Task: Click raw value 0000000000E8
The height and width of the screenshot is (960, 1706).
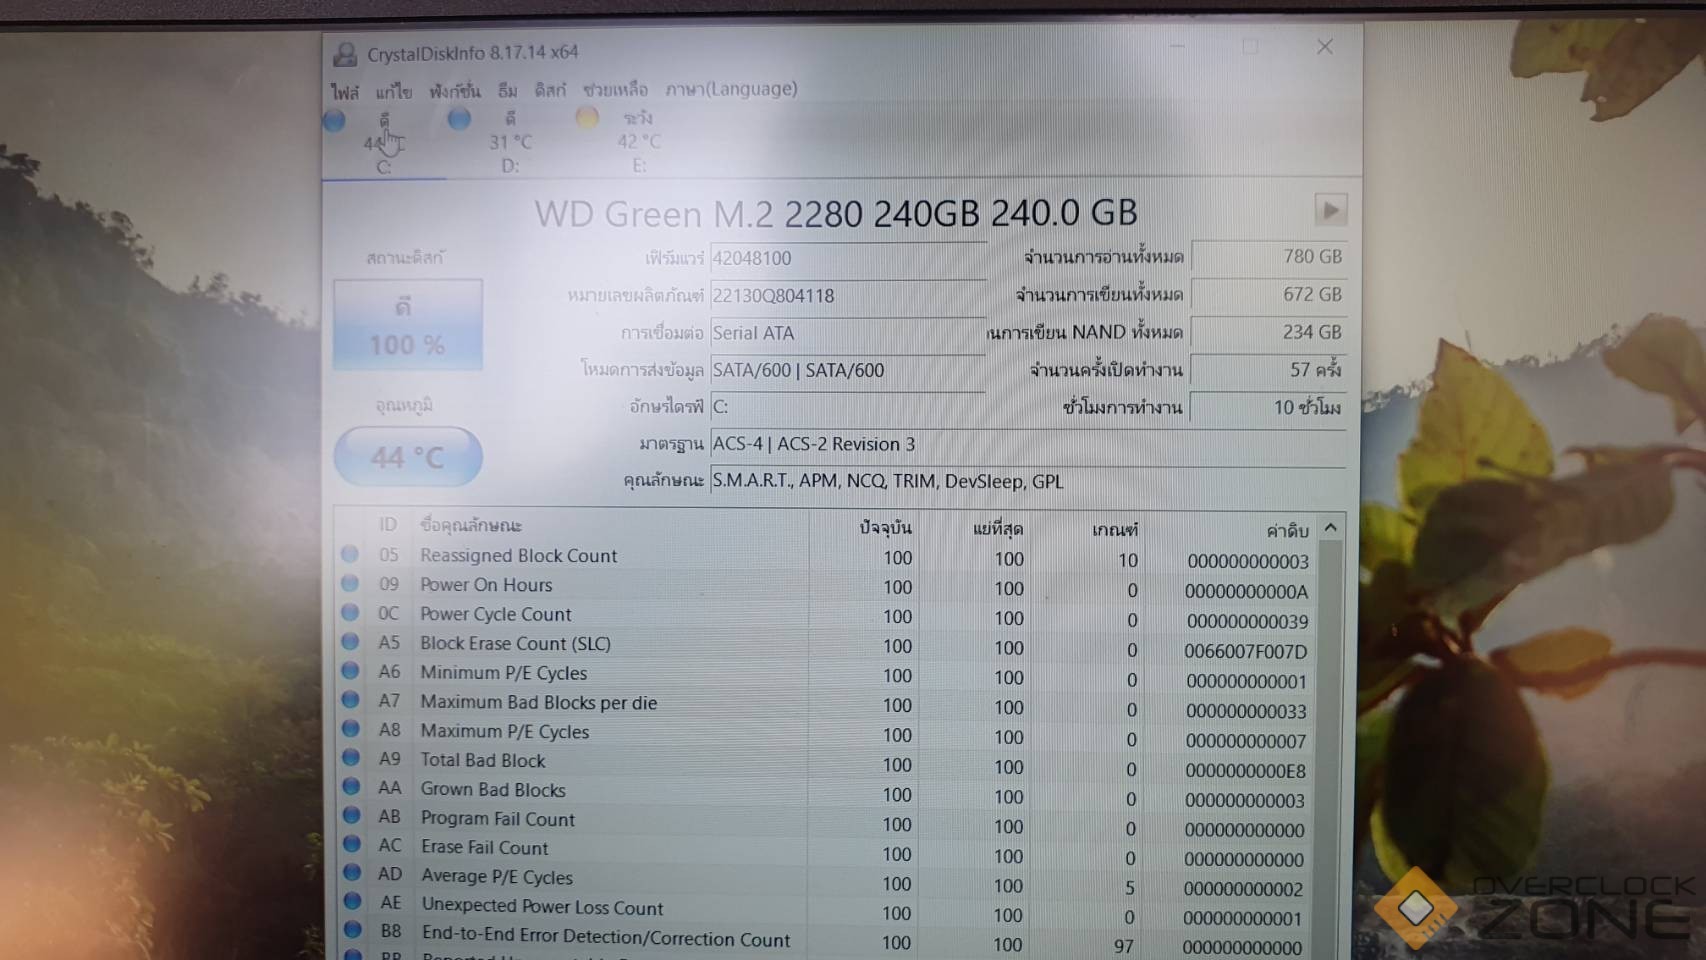Action: [x=1246, y=771]
